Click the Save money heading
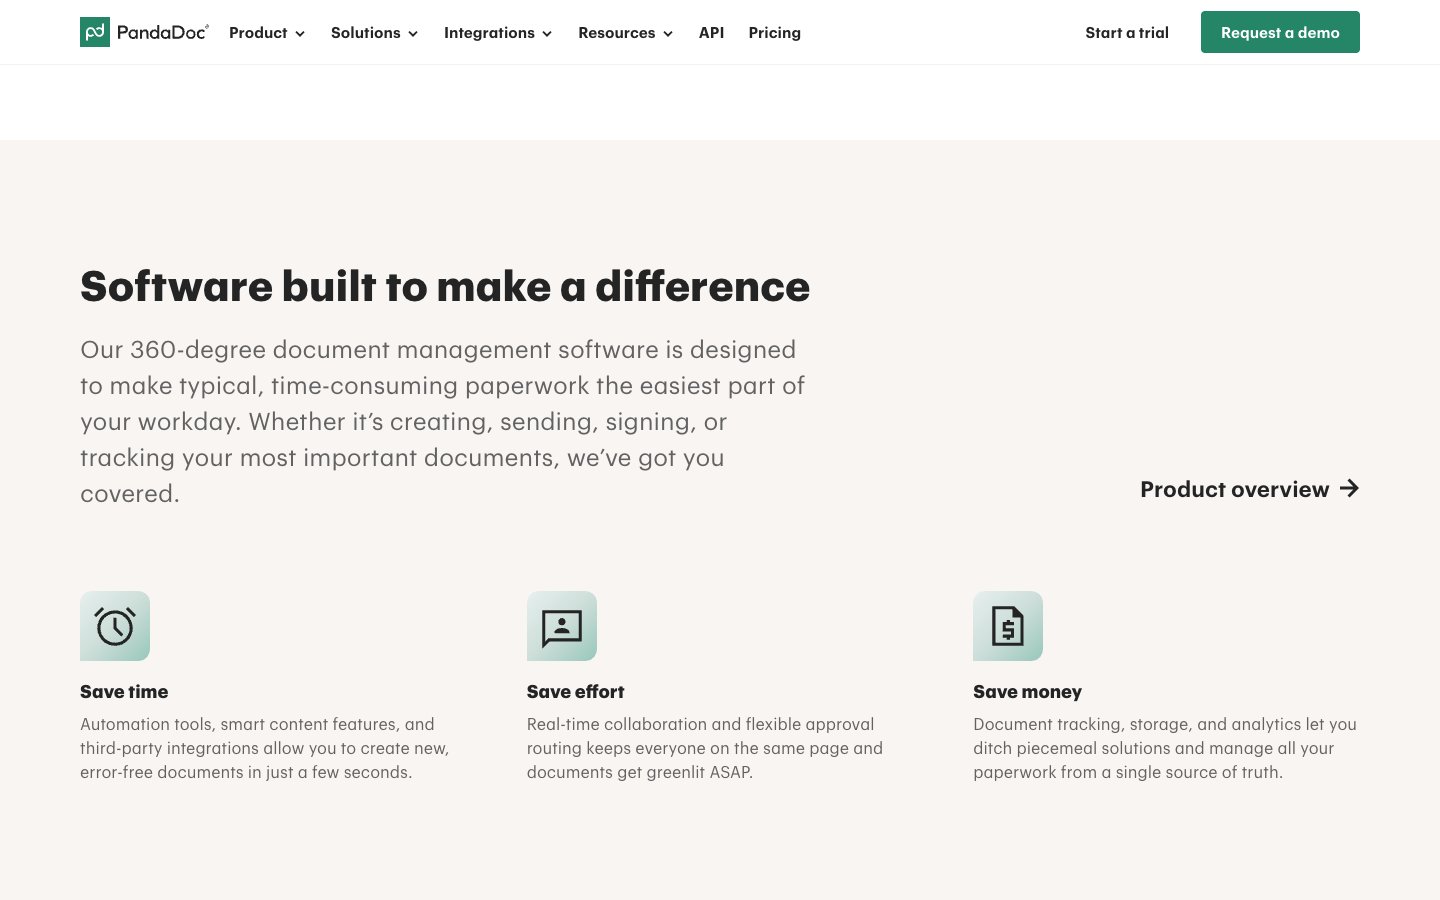 pyautogui.click(x=1027, y=692)
